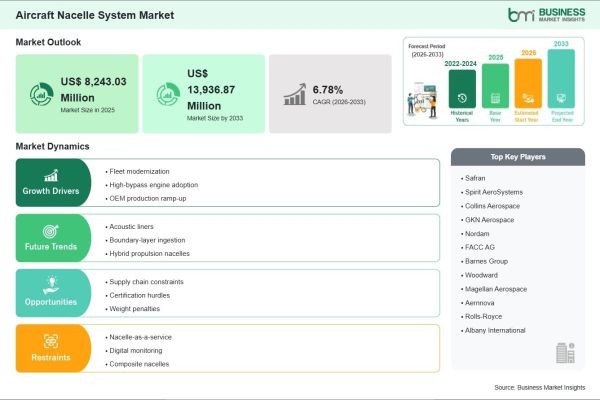Image resolution: width=600 pixels, height=400 pixels.
Task: Click the pie chart icon beside US$ 8,243.03 Million
Action: 42,94
